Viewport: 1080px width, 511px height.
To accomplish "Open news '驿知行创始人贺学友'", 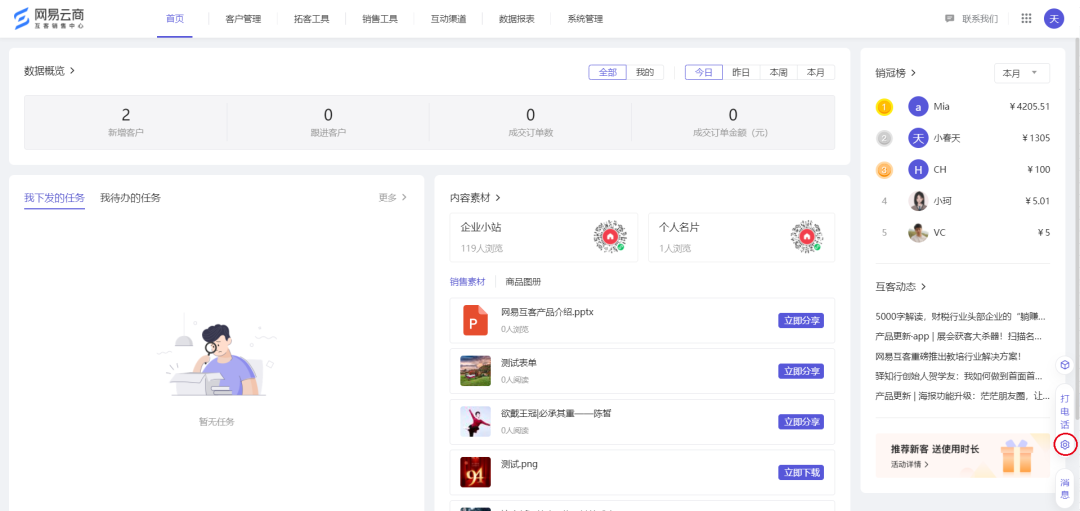I will click(x=961, y=376).
